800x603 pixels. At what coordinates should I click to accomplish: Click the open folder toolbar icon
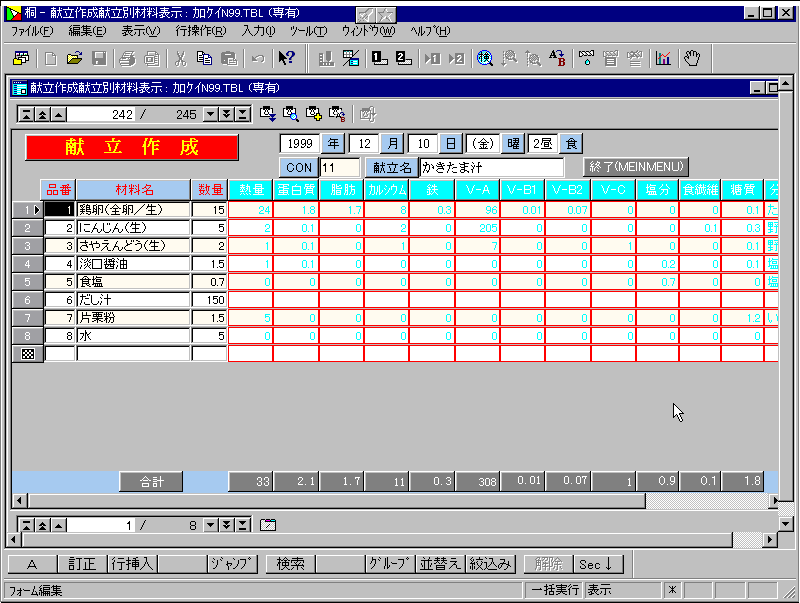tap(74, 58)
